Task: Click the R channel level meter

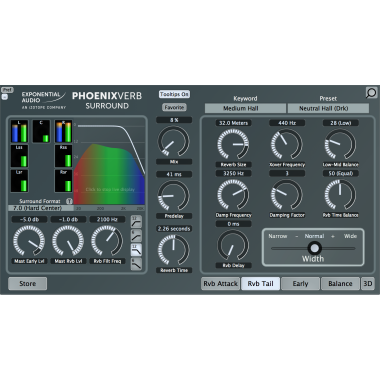Action: pyautogui.click(x=63, y=131)
